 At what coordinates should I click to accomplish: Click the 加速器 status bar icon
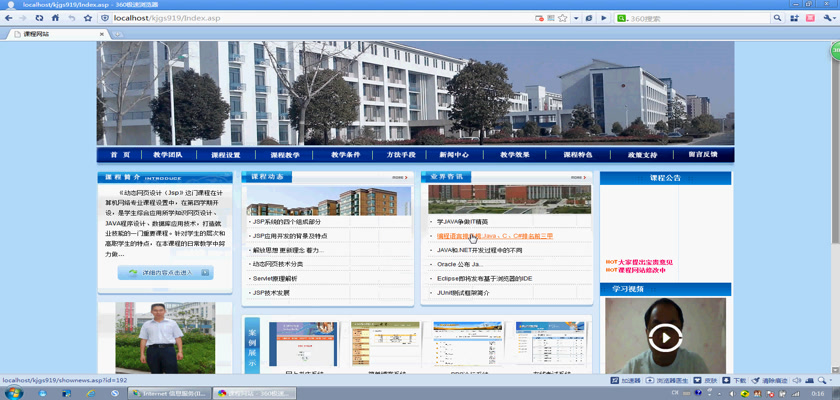pyautogui.click(x=626, y=381)
